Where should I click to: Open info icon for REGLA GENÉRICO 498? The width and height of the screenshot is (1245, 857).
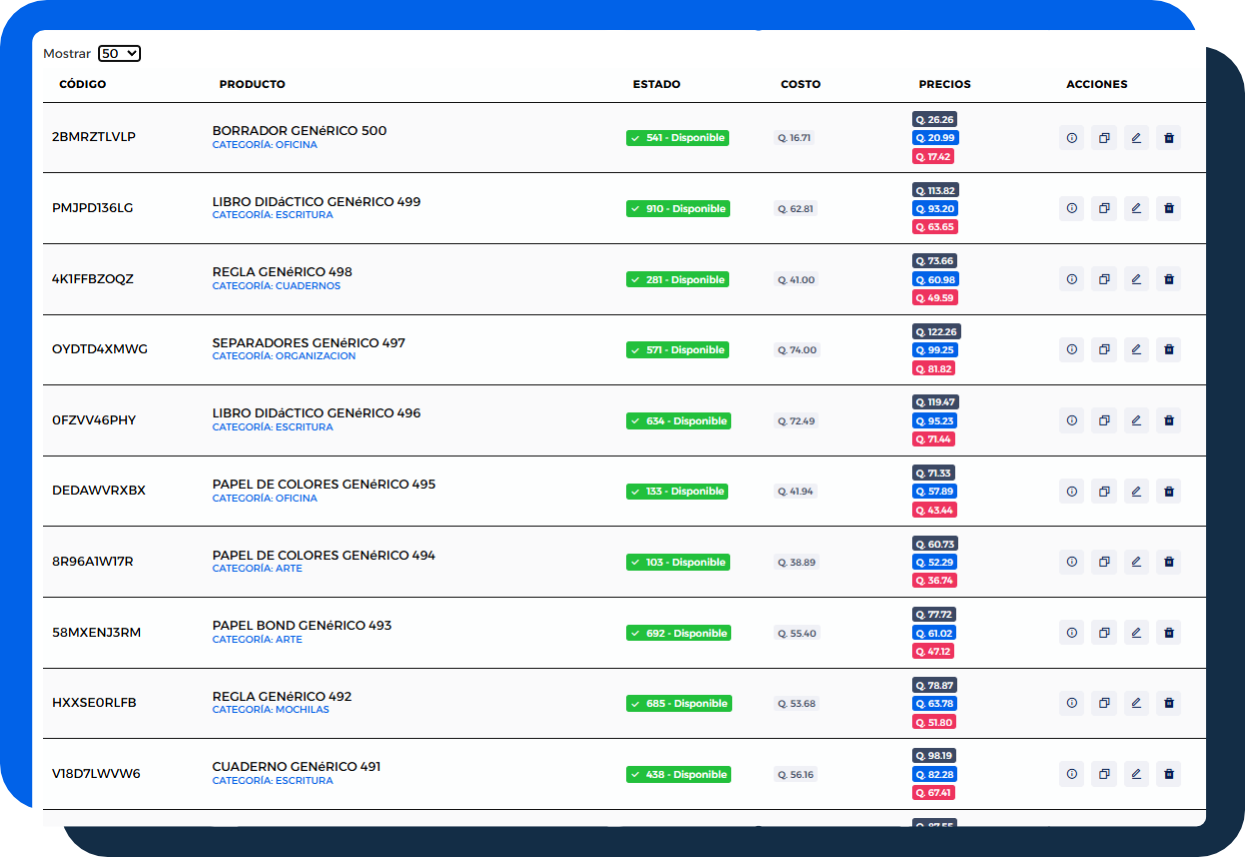tap(1072, 279)
